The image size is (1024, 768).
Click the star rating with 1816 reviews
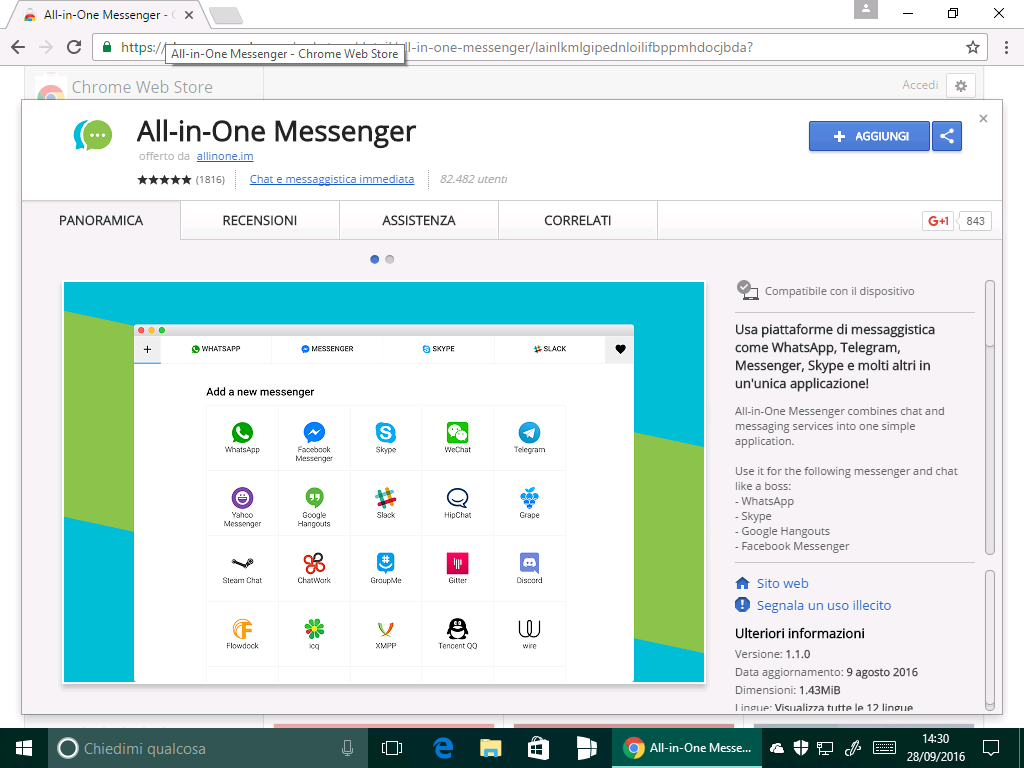[181, 179]
